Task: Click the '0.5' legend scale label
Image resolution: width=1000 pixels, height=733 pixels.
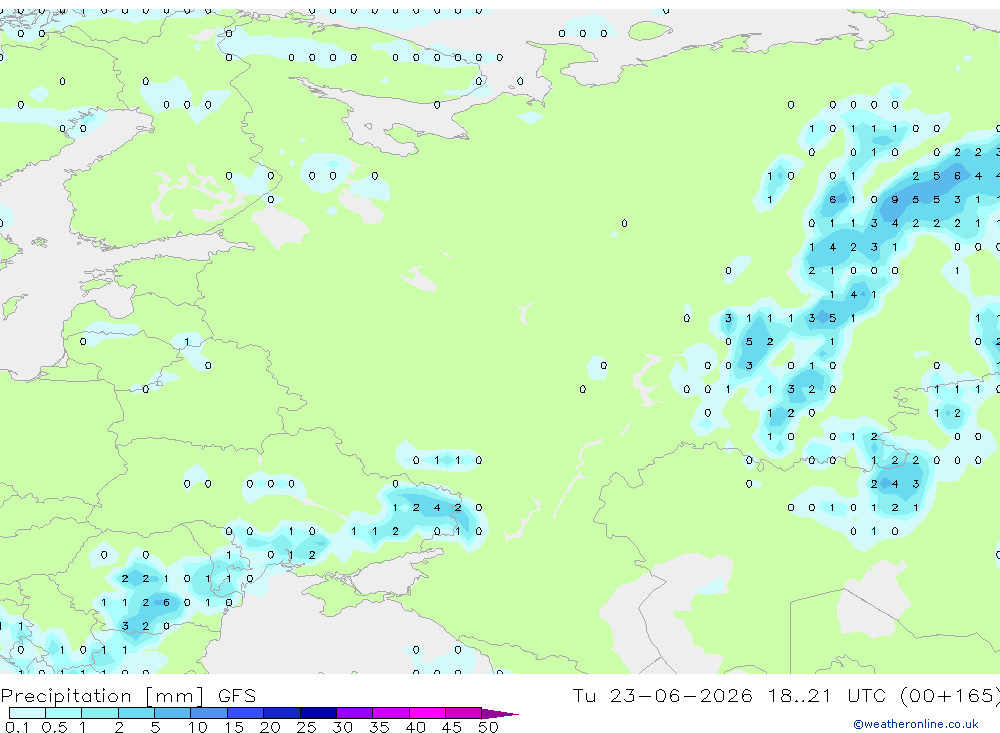Action: pyautogui.click(x=54, y=727)
